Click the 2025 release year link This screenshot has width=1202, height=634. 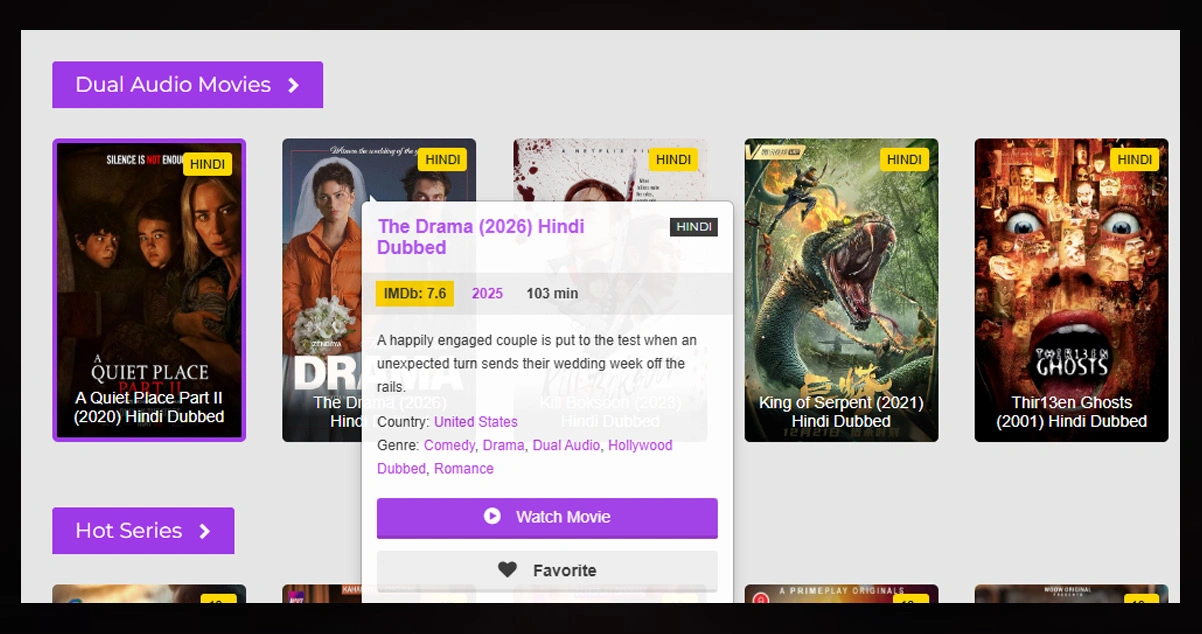tap(487, 293)
